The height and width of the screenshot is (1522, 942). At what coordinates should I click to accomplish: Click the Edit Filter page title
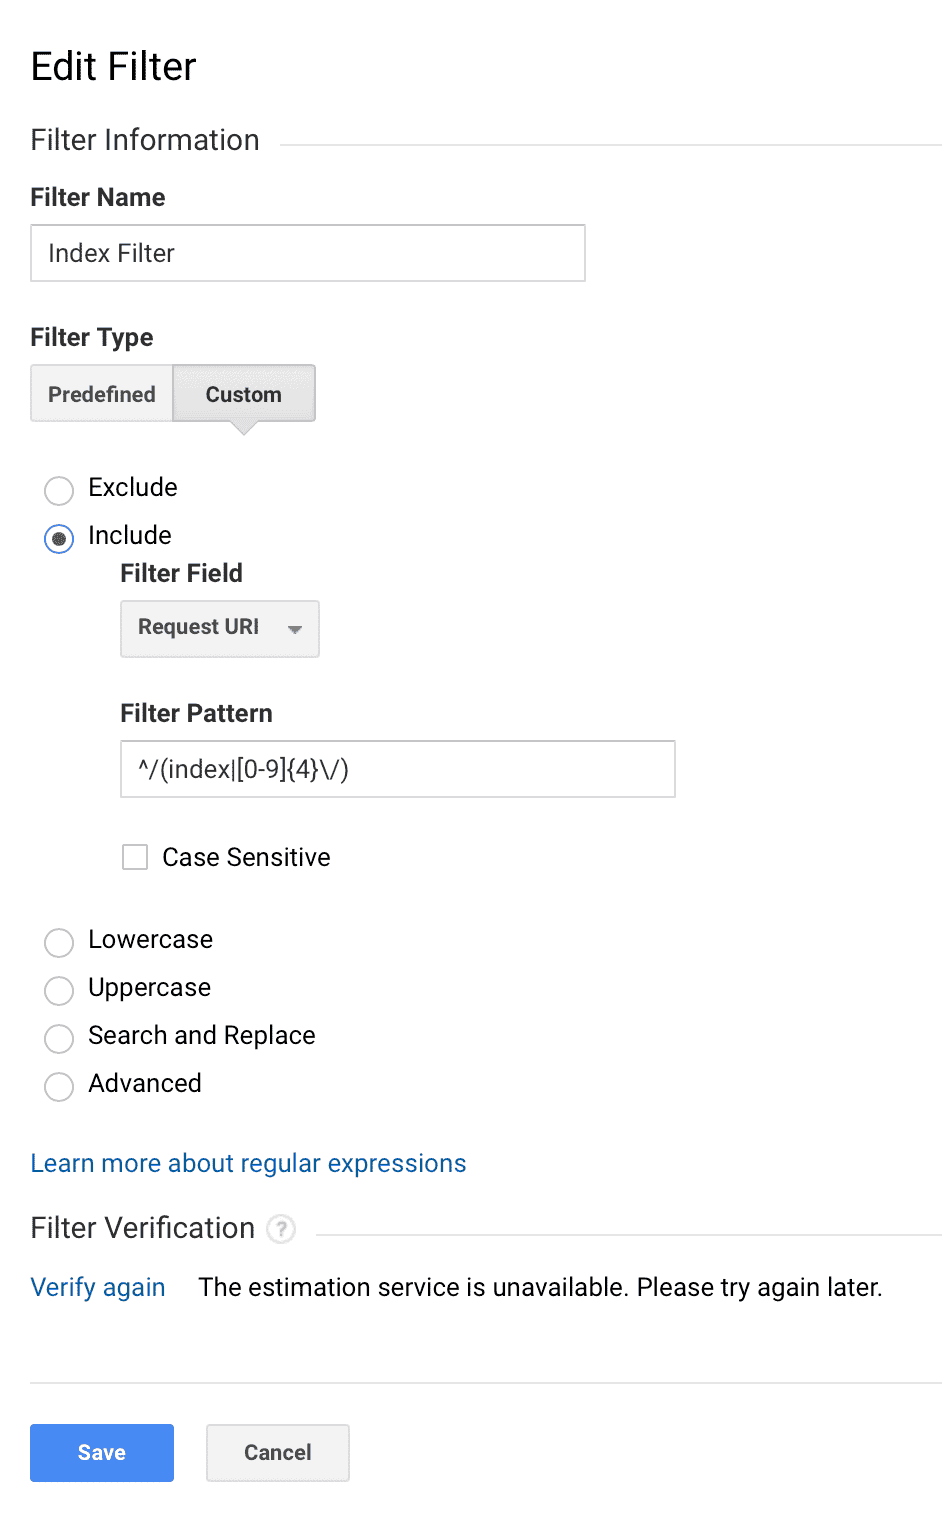(x=114, y=67)
